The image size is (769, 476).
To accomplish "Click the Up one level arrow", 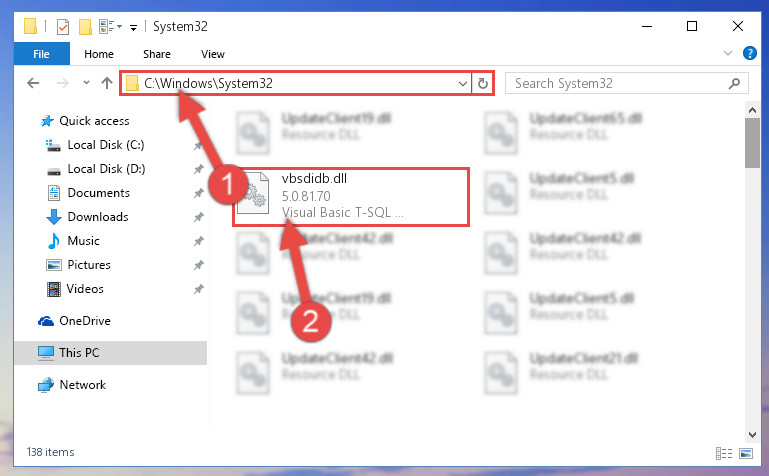I will pyautogui.click(x=106, y=83).
